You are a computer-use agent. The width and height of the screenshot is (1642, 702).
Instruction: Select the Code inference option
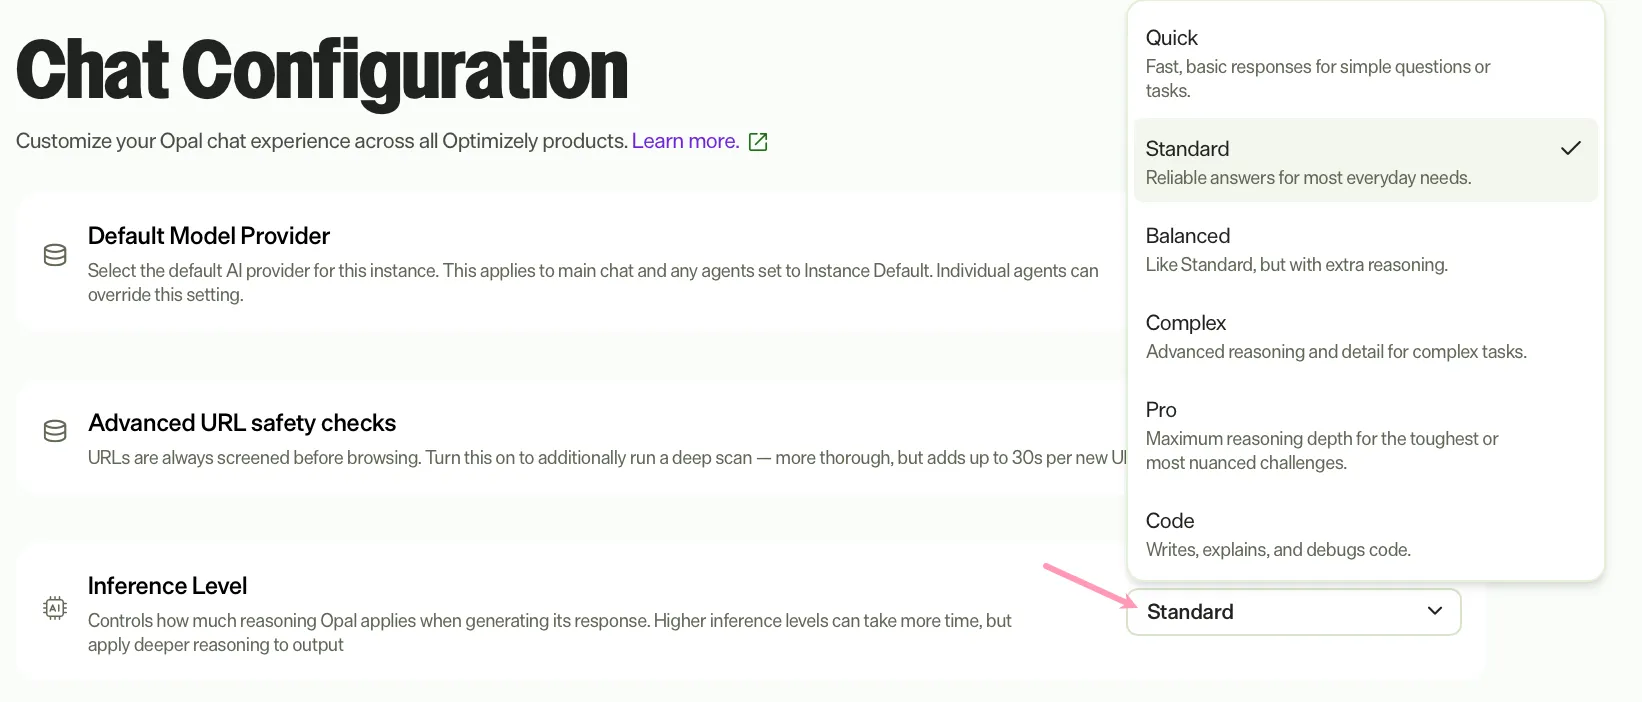[x=1365, y=534]
